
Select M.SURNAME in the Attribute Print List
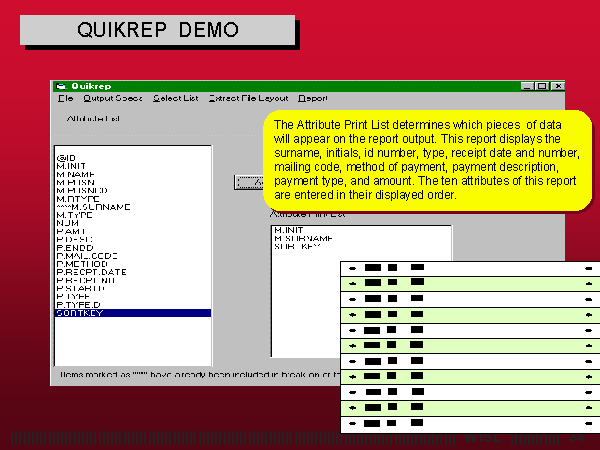point(301,238)
